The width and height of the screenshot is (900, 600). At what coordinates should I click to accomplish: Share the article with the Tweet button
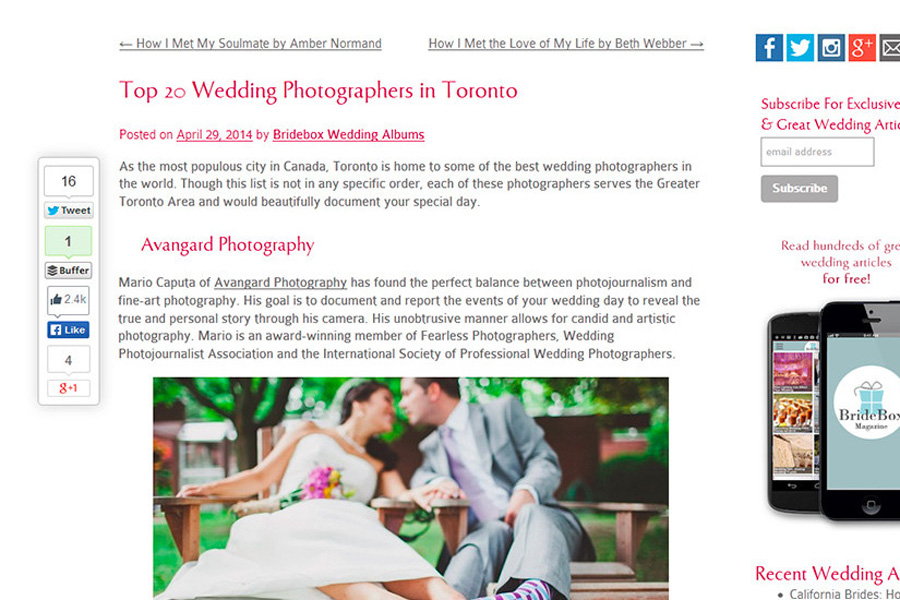[69, 210]
